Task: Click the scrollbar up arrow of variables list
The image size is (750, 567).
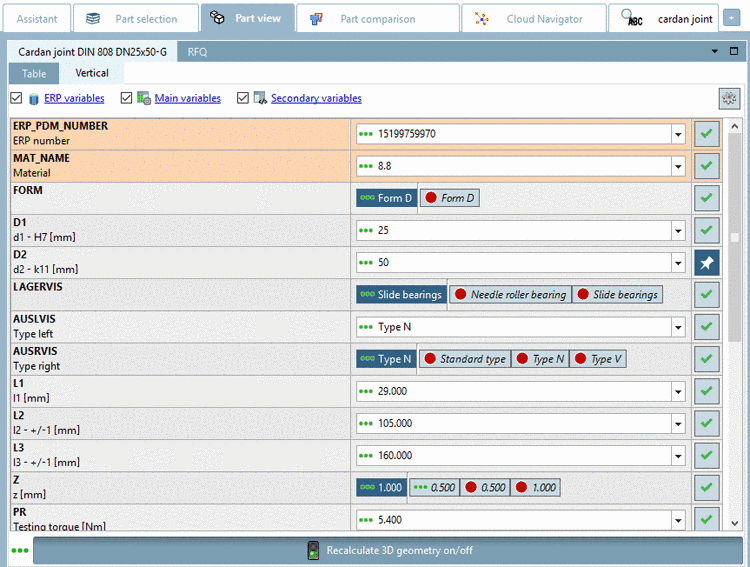Action: tap(735, 126)
